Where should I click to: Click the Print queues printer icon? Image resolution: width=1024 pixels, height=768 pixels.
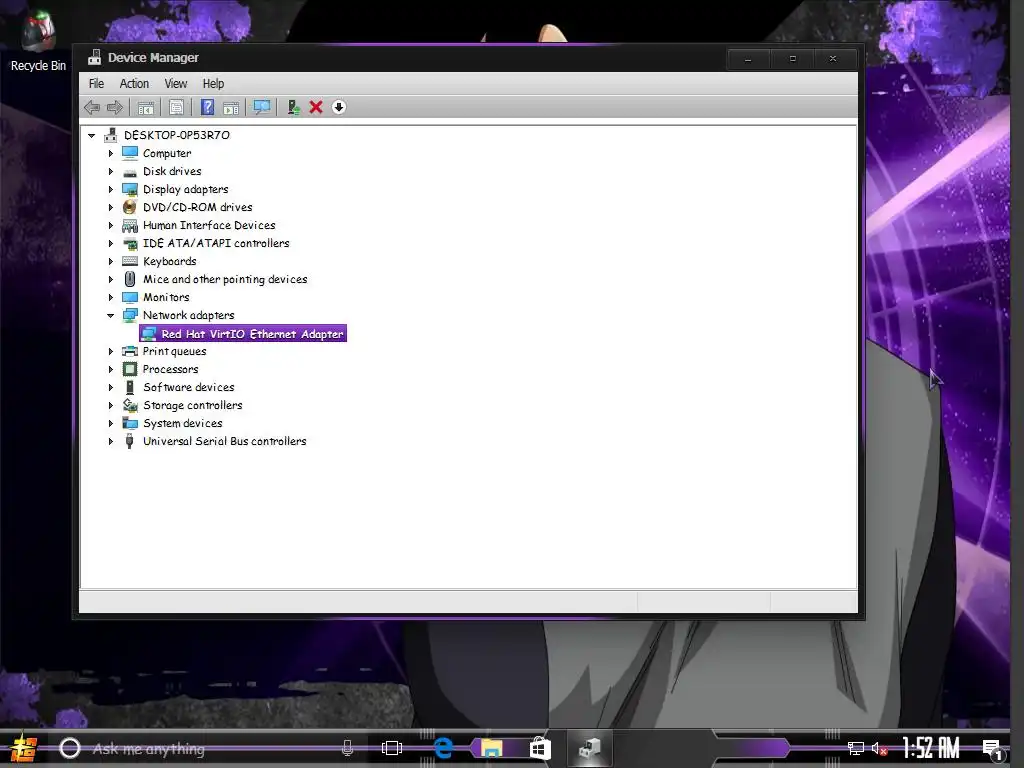pos(130,351)
